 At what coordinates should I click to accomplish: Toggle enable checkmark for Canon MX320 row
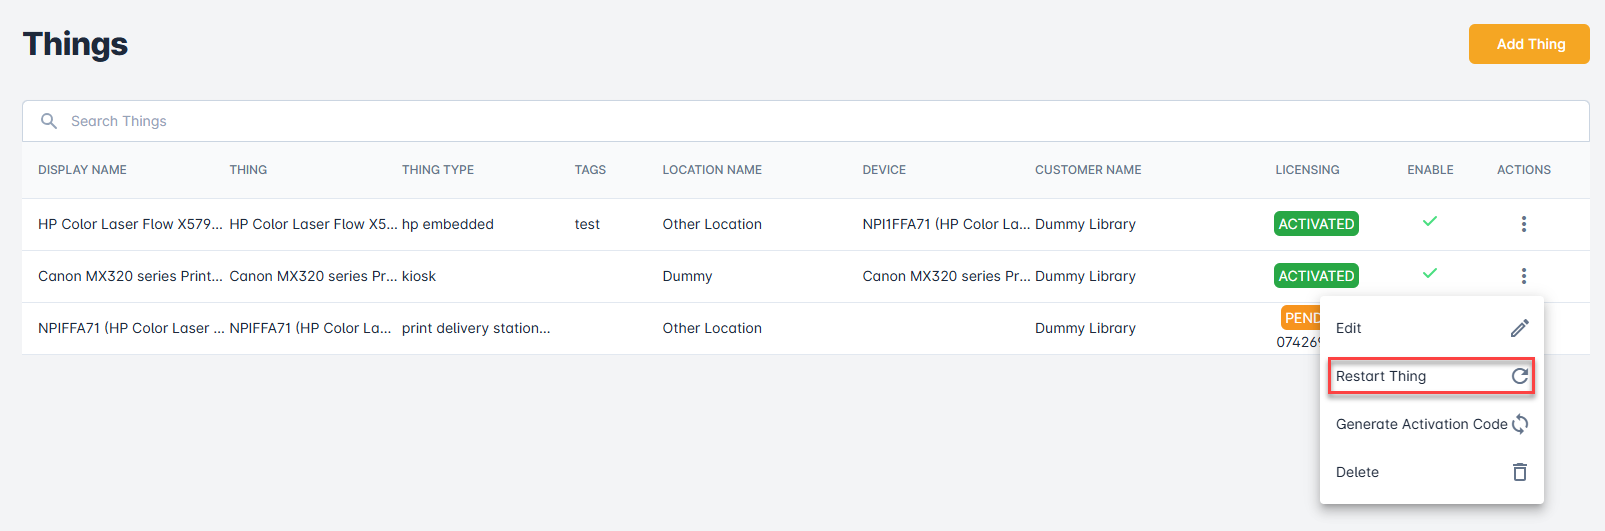tap(1429, 273)
